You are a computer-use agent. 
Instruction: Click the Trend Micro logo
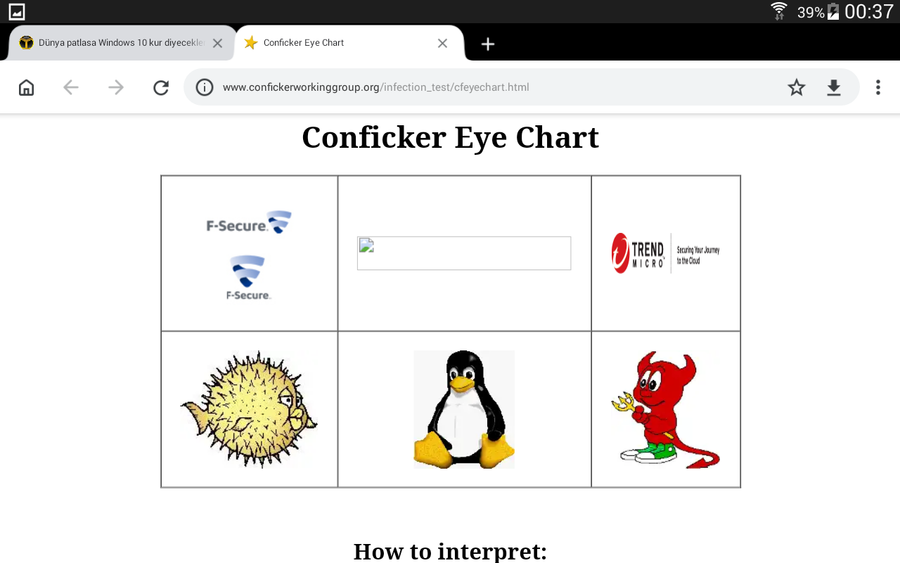point(665,253)
